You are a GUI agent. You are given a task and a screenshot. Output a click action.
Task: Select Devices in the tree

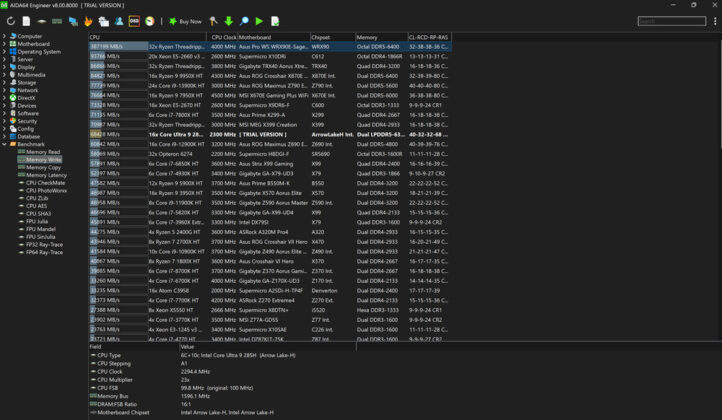27,106
